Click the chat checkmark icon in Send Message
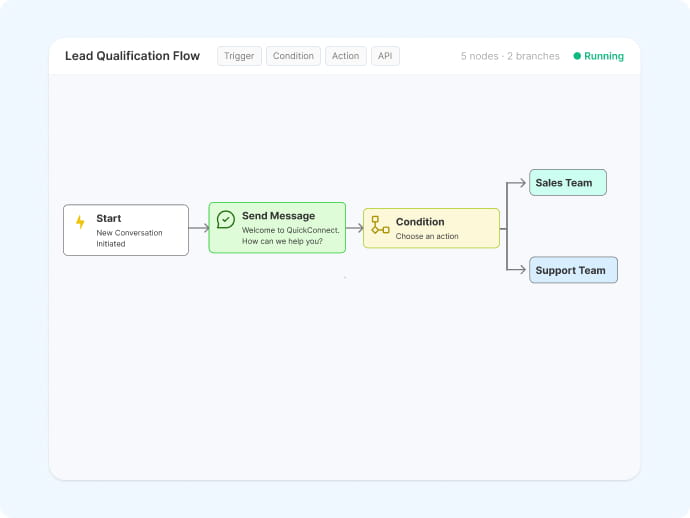The image size is (690, 518). 226,219
